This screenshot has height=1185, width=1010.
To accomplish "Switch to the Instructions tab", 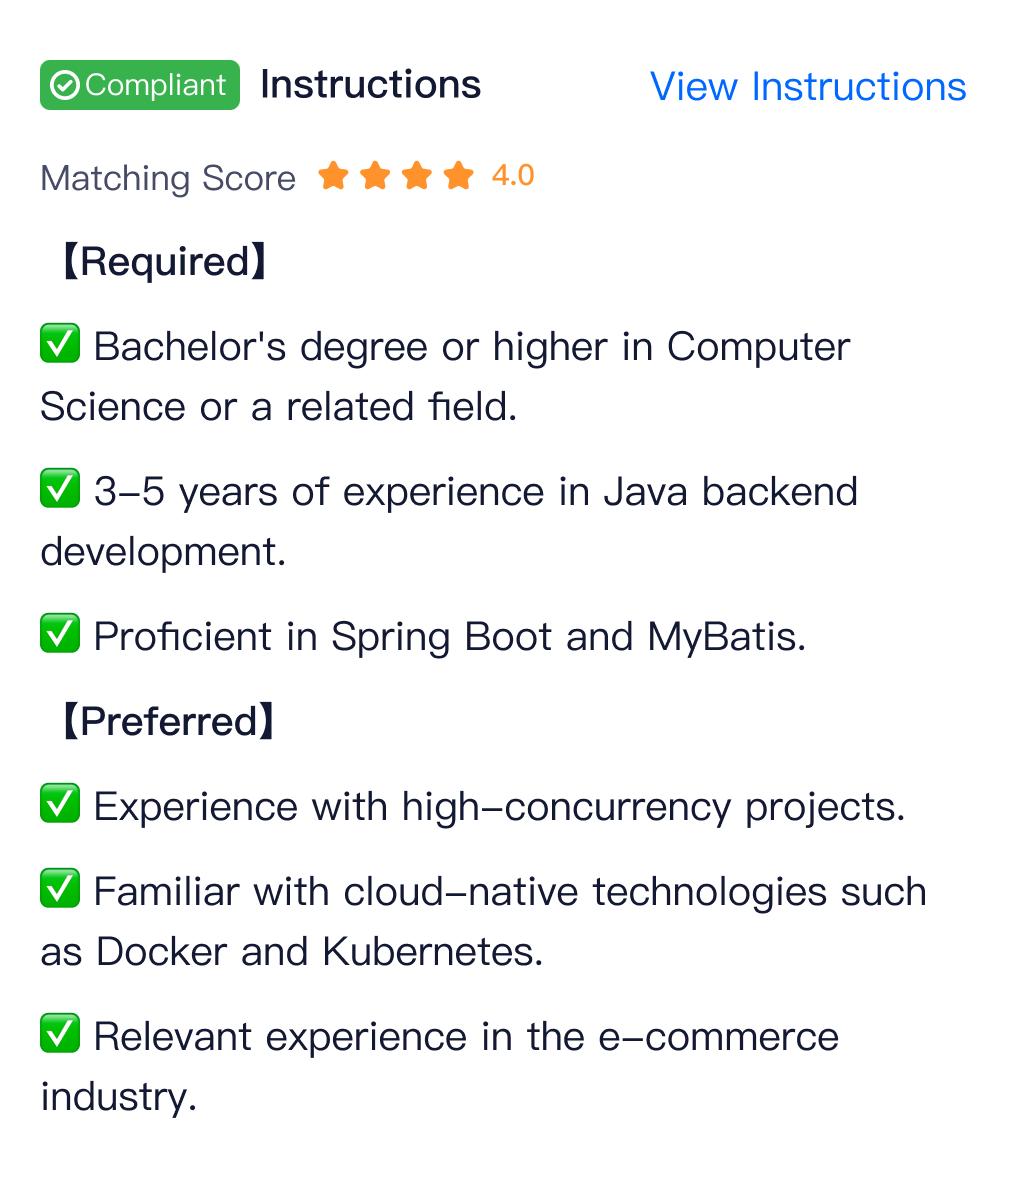I will (371, 85).
